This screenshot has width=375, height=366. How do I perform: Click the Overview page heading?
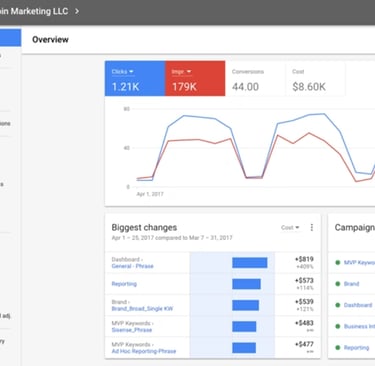[x=50, y=40]
